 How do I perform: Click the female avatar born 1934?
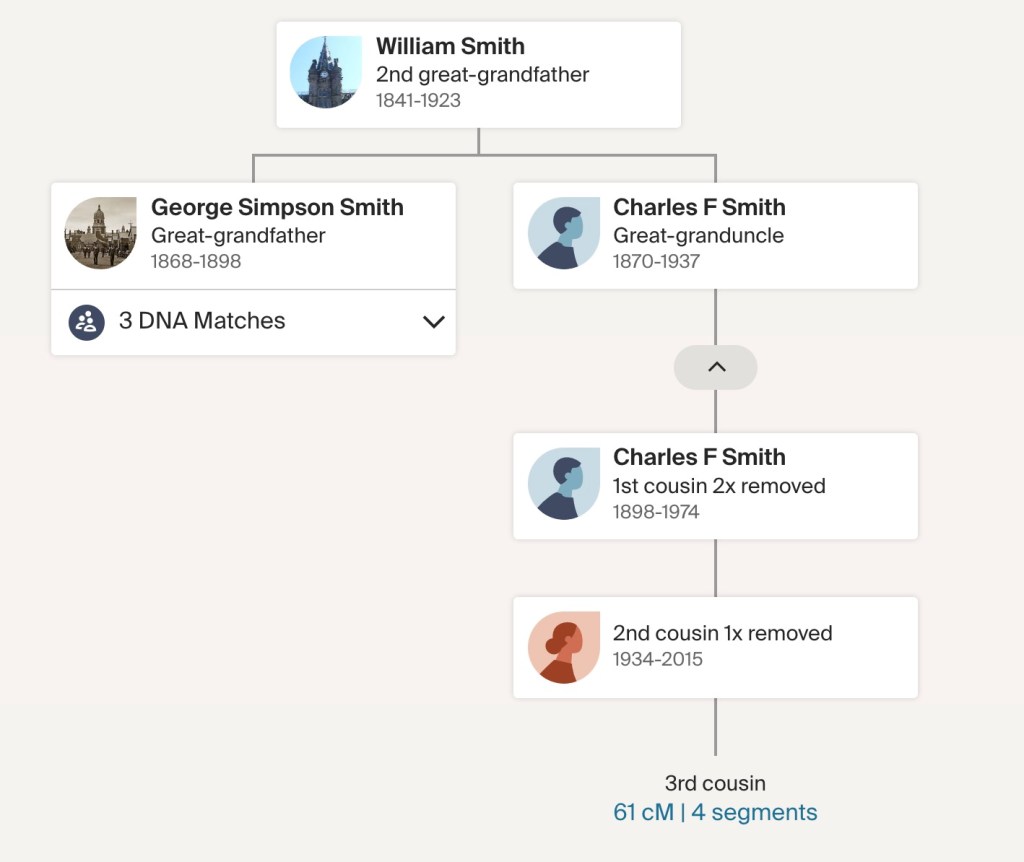pyautogui.click(x=563, y=647)
